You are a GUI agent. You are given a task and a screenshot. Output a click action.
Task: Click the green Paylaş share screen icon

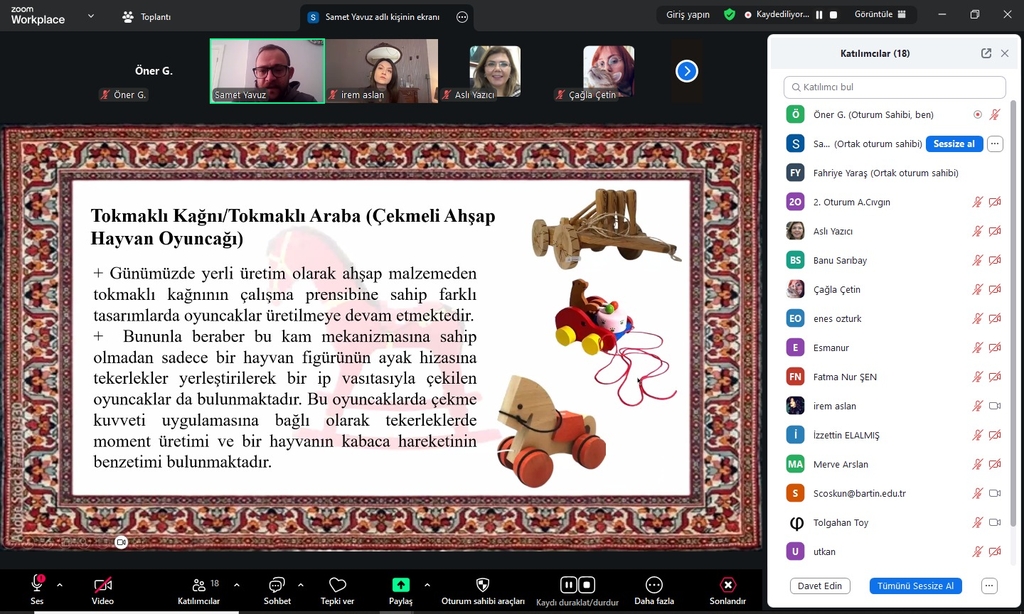(400, 585)
